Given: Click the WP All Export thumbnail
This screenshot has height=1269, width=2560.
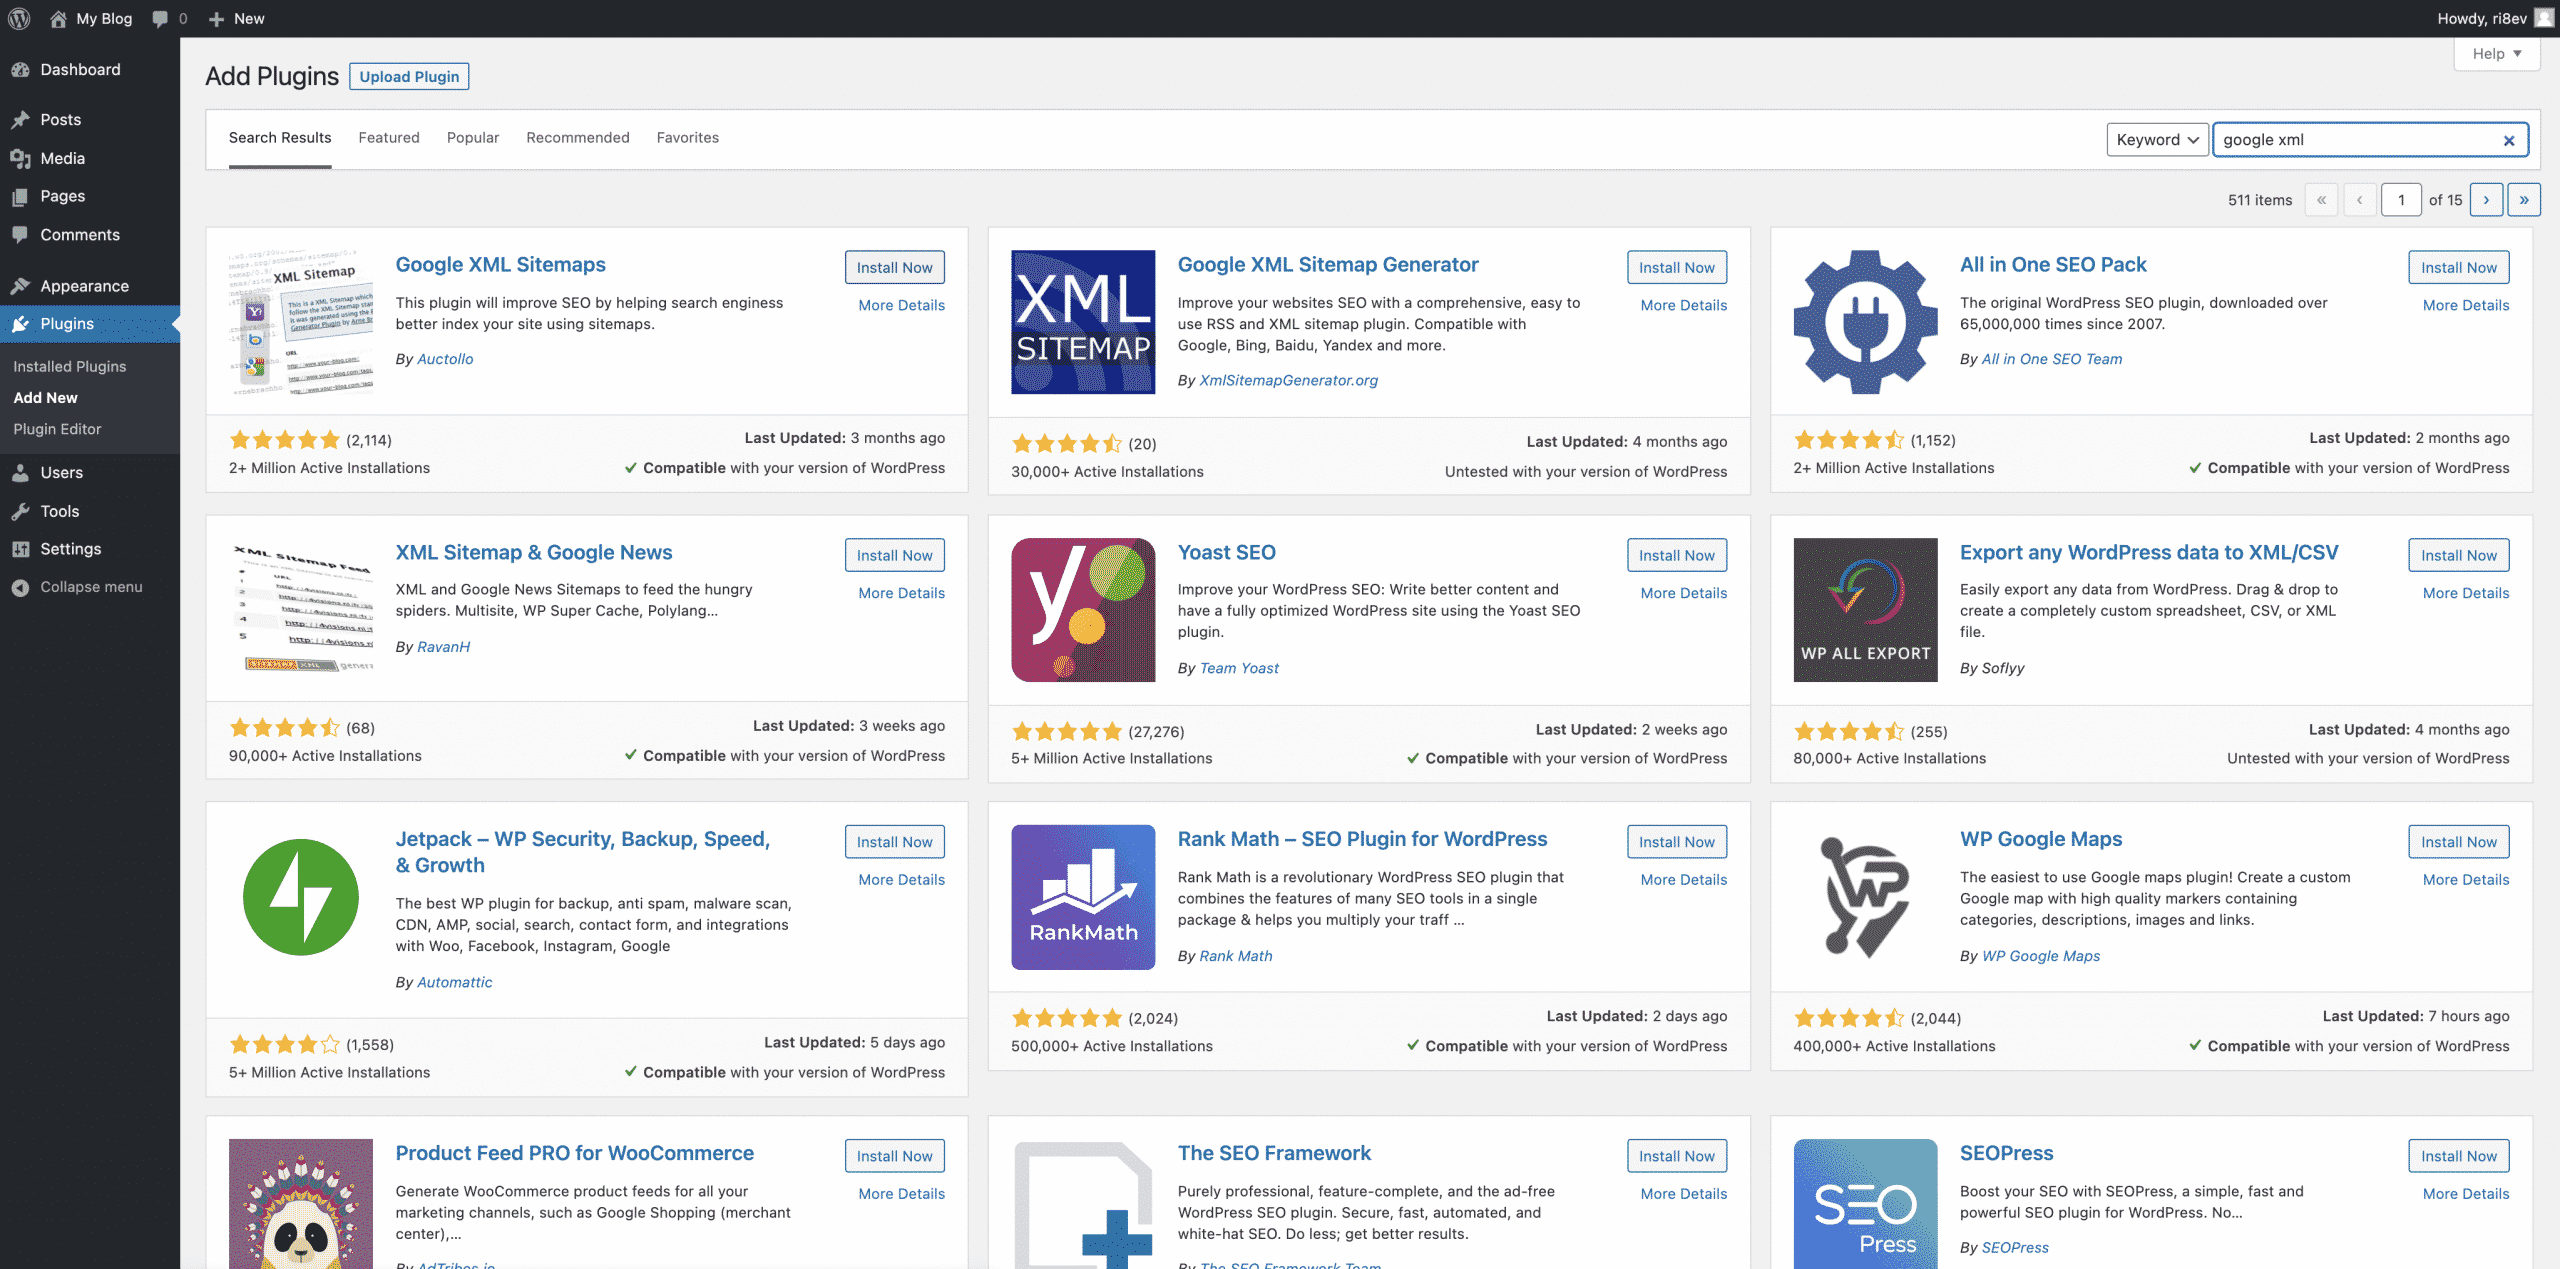Looking at the screenshot, I should pyautogui.click(x=1865, y=610).
